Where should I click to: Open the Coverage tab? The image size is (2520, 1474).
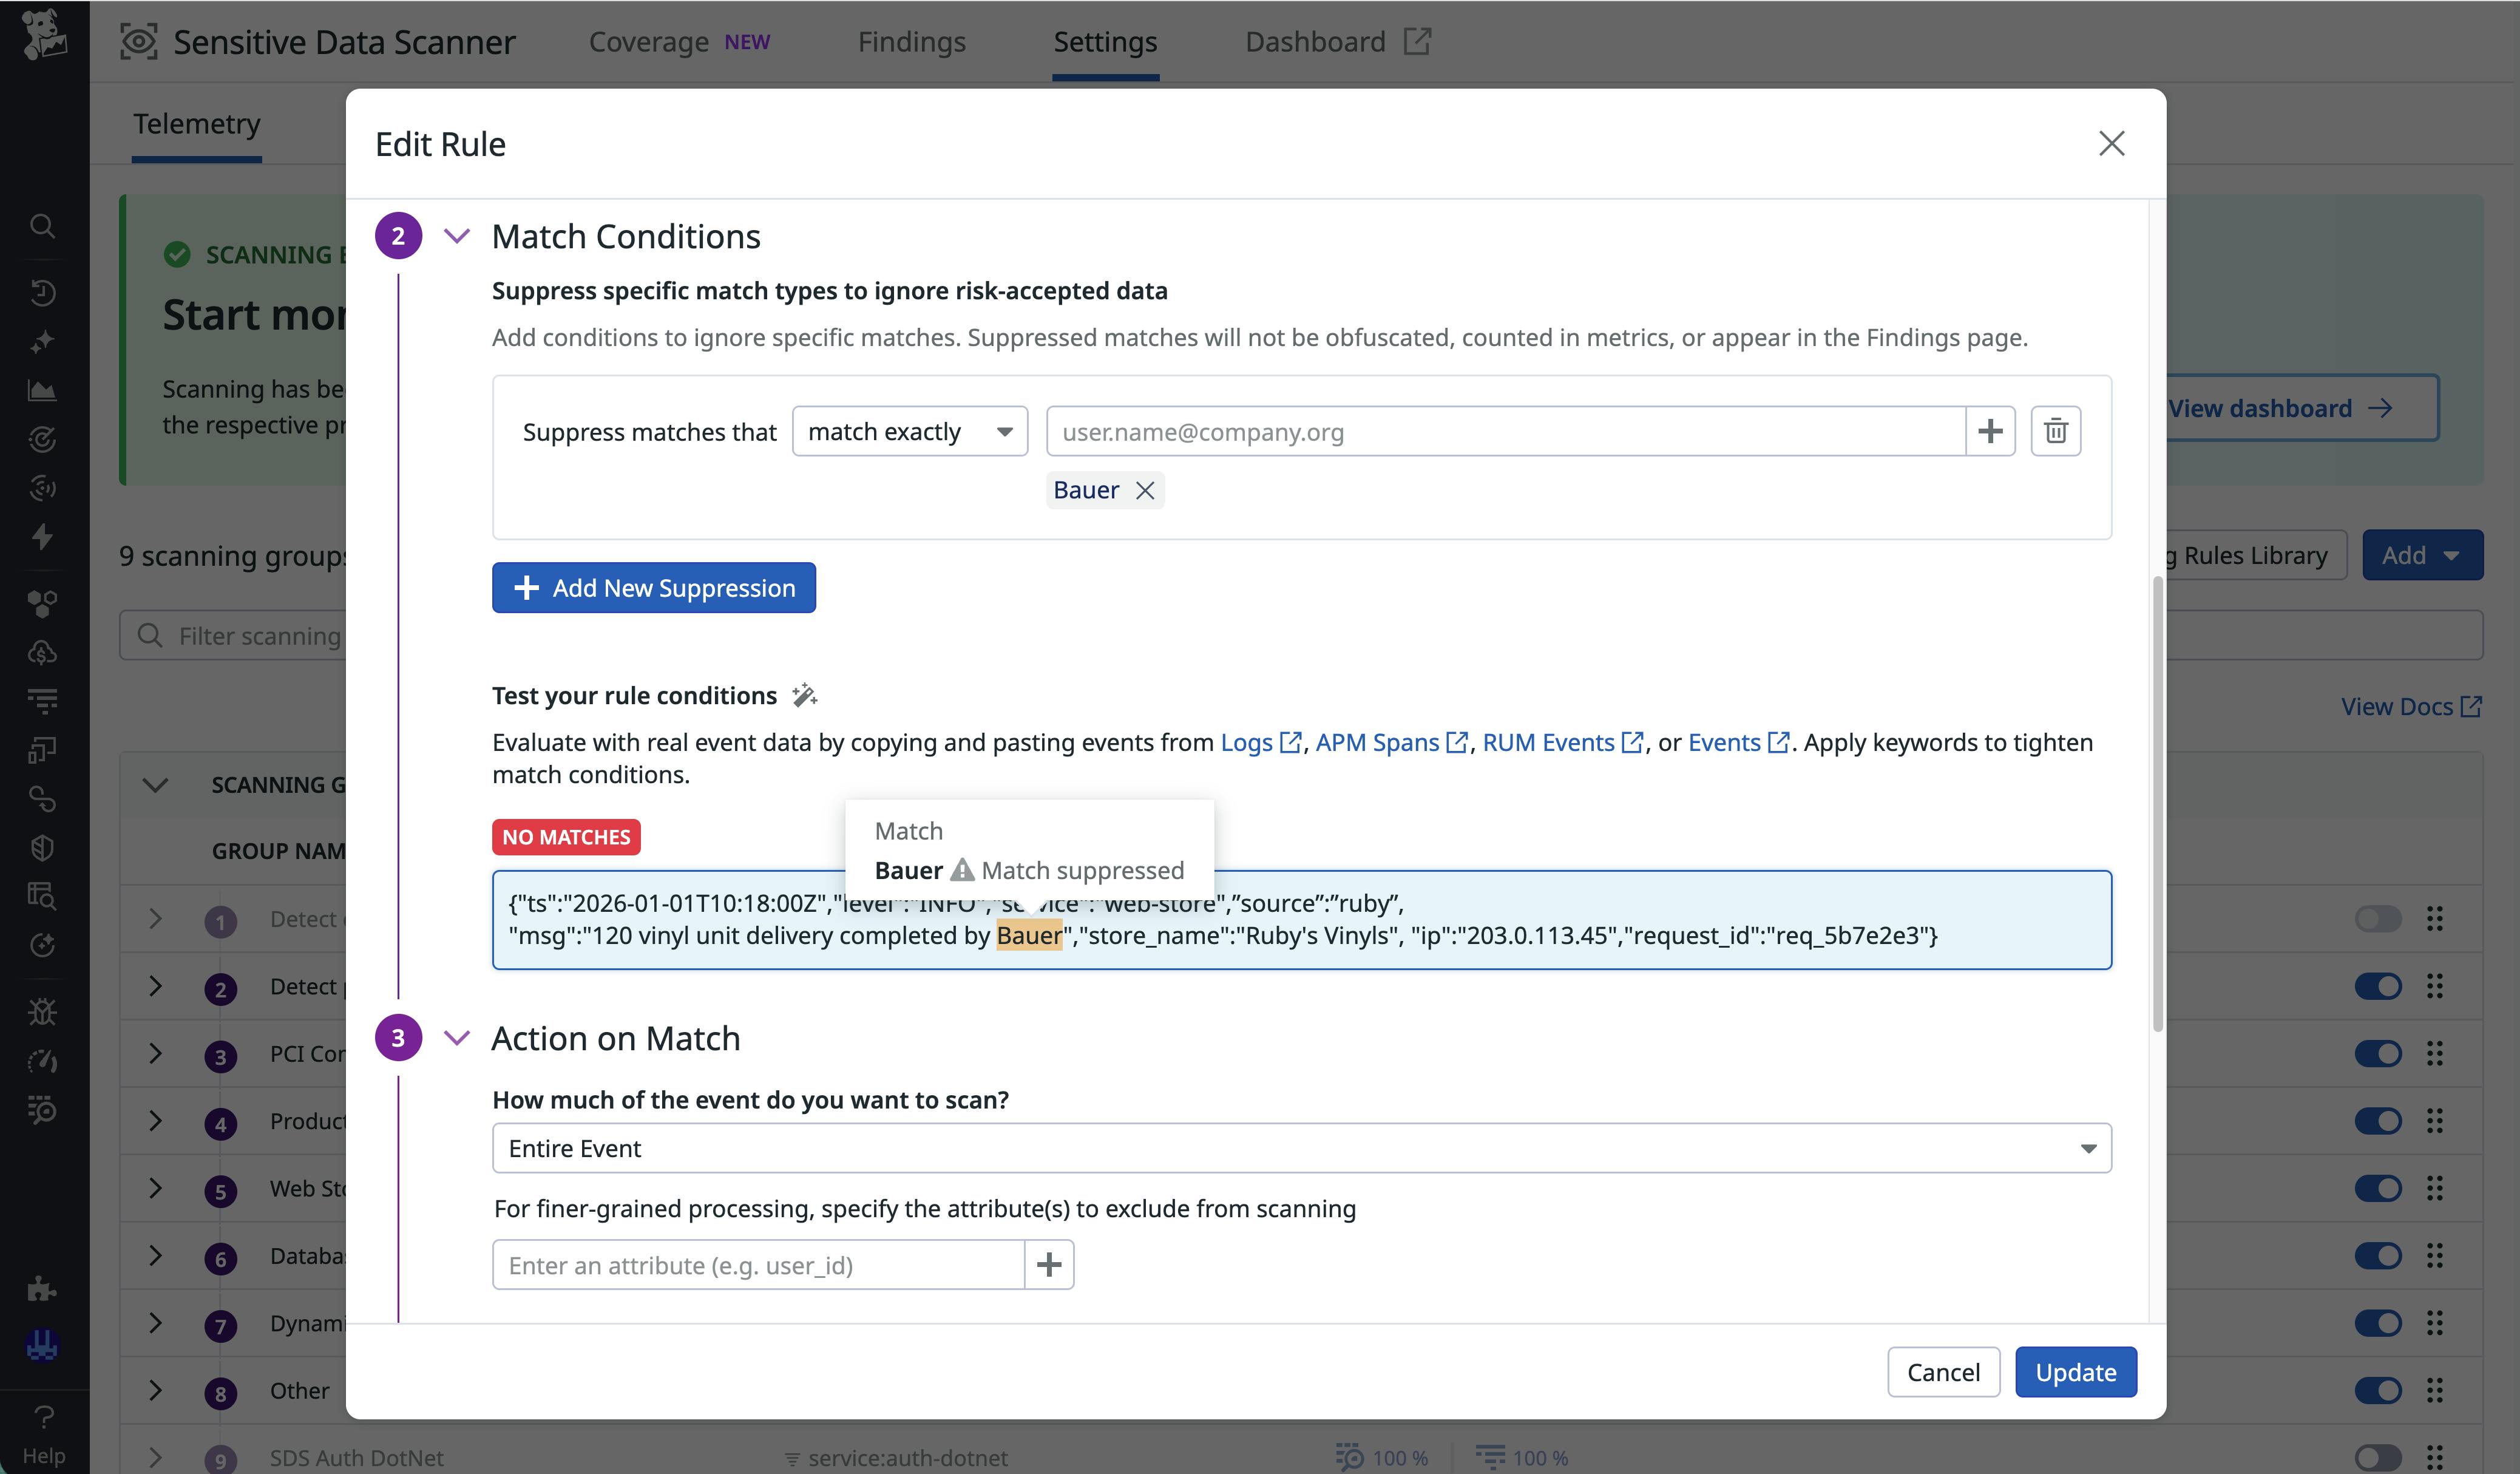pos(649,42)
